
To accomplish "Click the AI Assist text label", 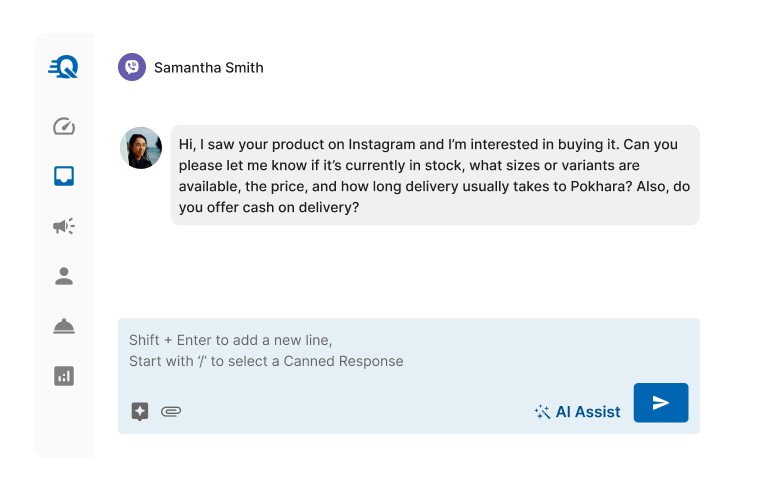I will coord(588,412).
